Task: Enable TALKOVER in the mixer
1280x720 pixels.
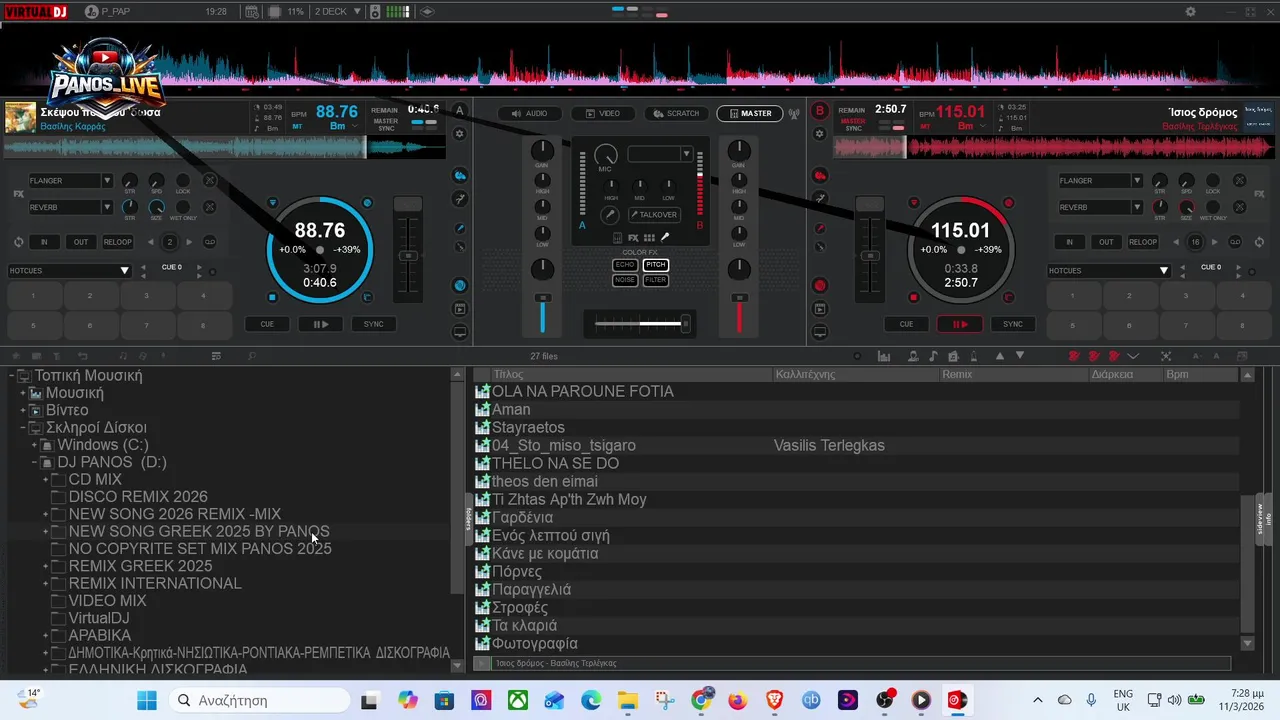Action: tap(654, 215)
